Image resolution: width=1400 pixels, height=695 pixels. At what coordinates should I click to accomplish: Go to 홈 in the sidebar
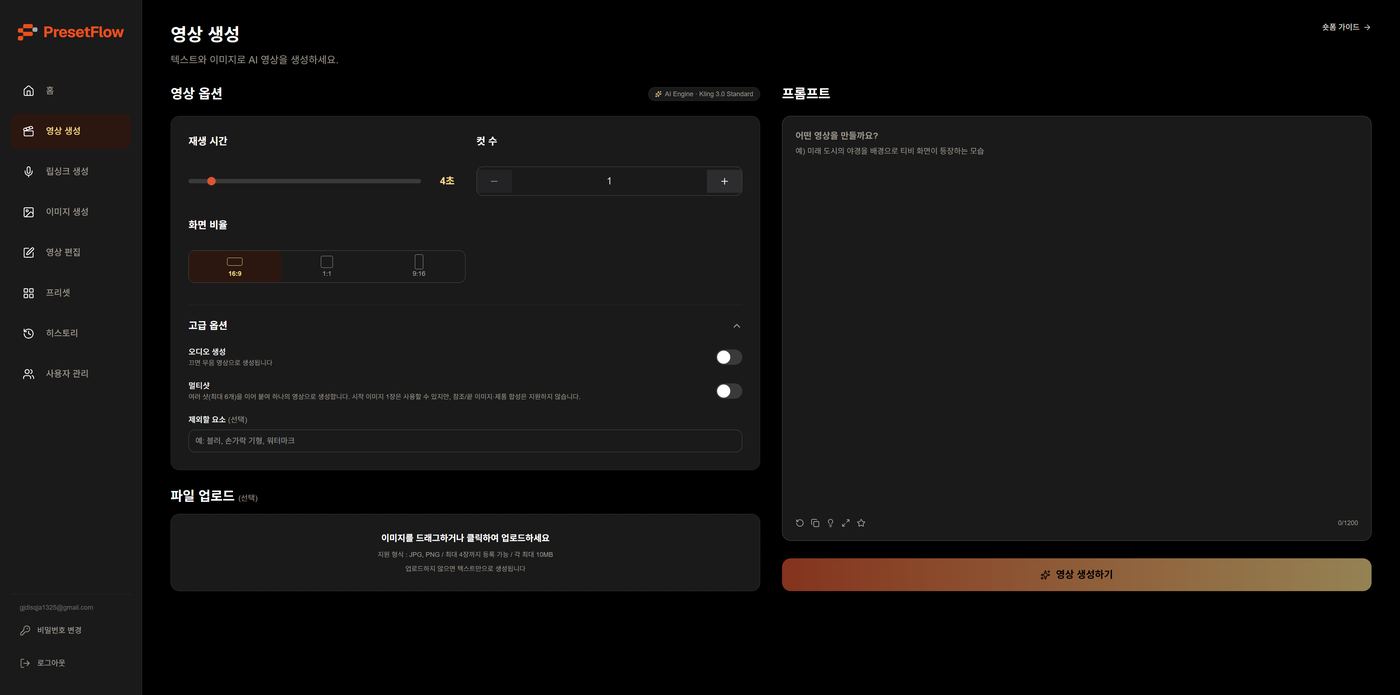71,91
